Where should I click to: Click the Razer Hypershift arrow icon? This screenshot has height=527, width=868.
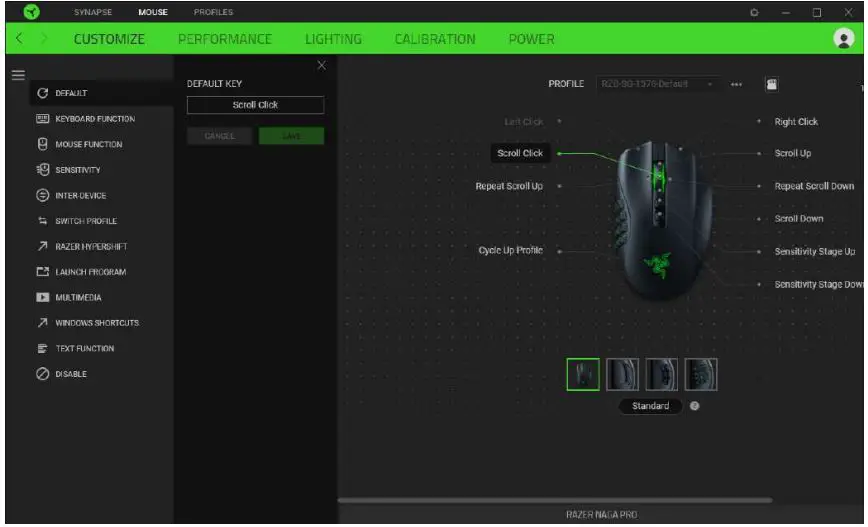[x=43, y=246]
